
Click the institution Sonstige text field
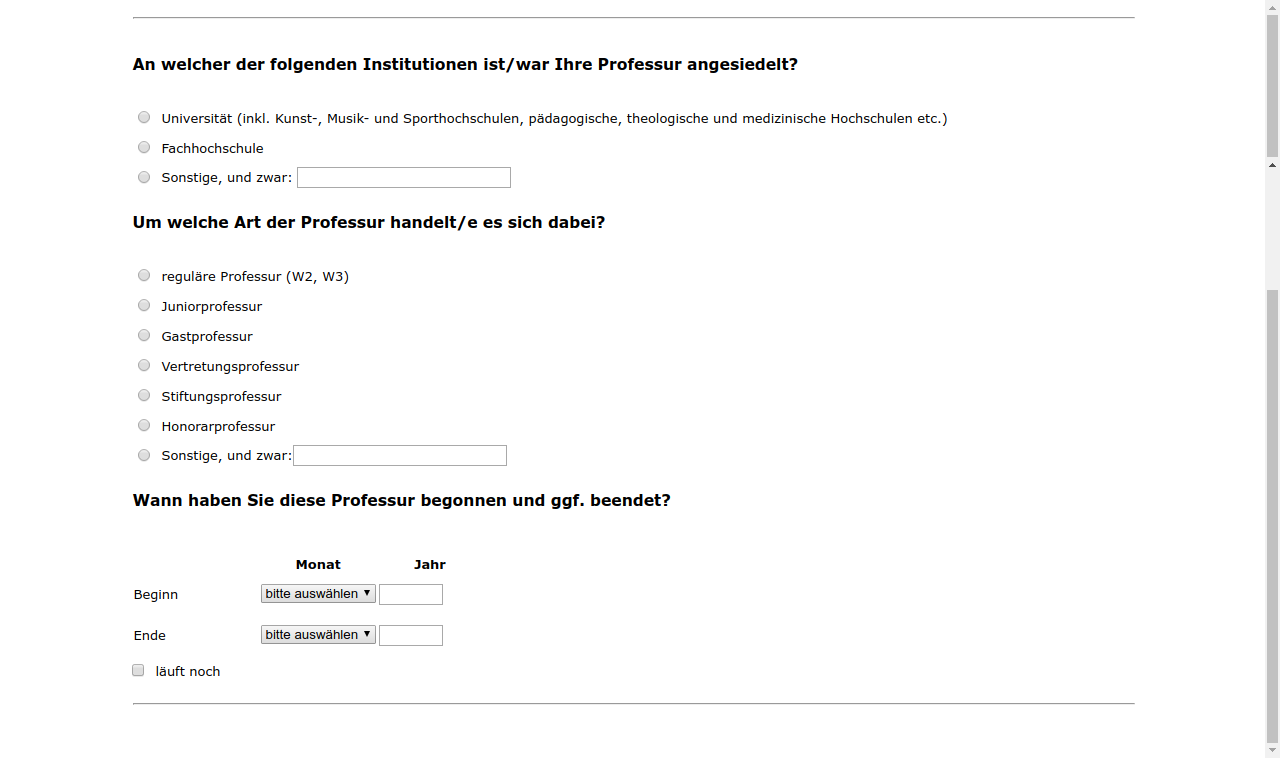click(x=404, y=178)
